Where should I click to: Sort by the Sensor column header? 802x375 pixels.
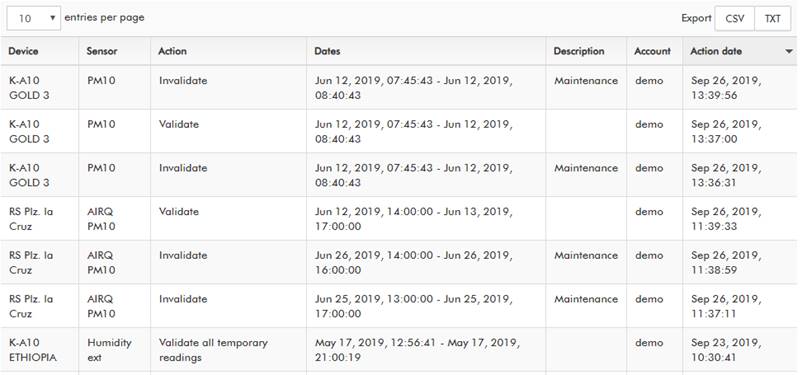102,51
